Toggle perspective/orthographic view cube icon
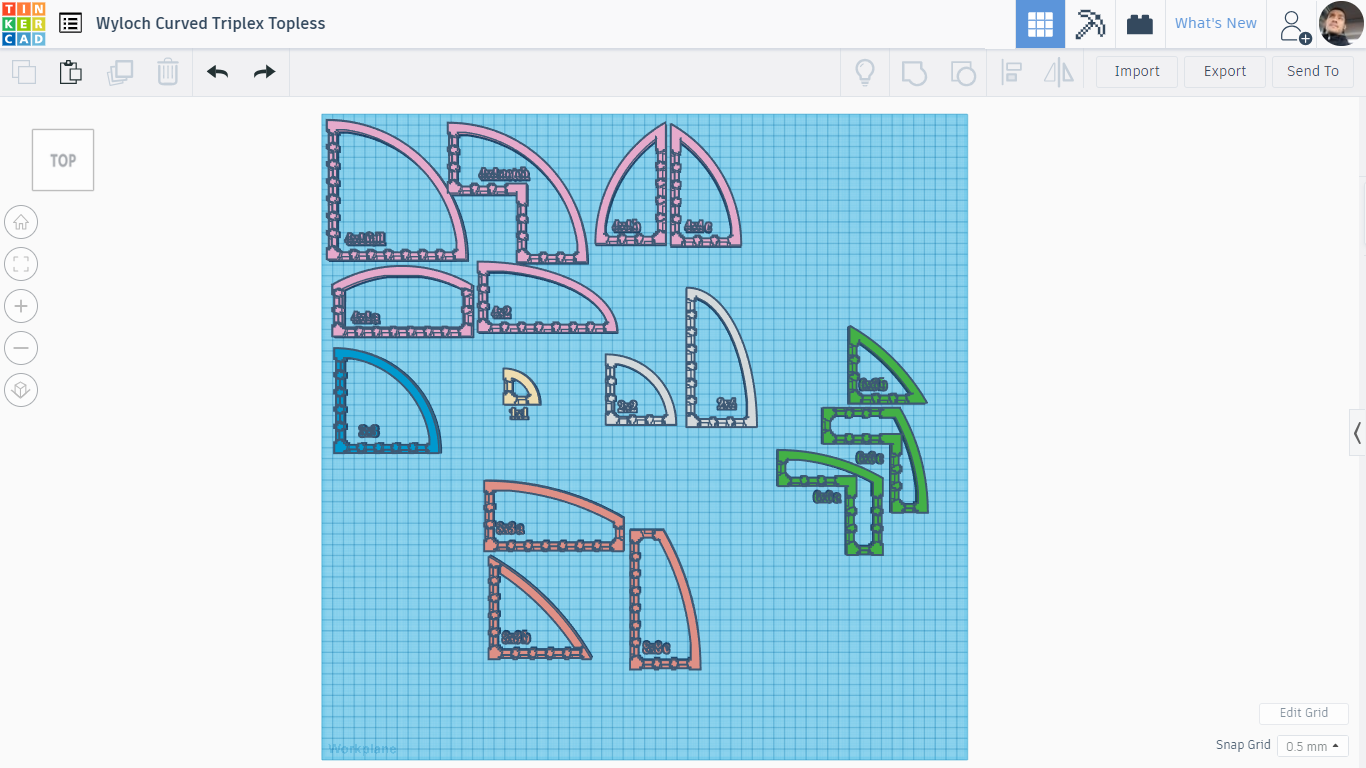Screen dimensions: 1366x768 [21, 390]
